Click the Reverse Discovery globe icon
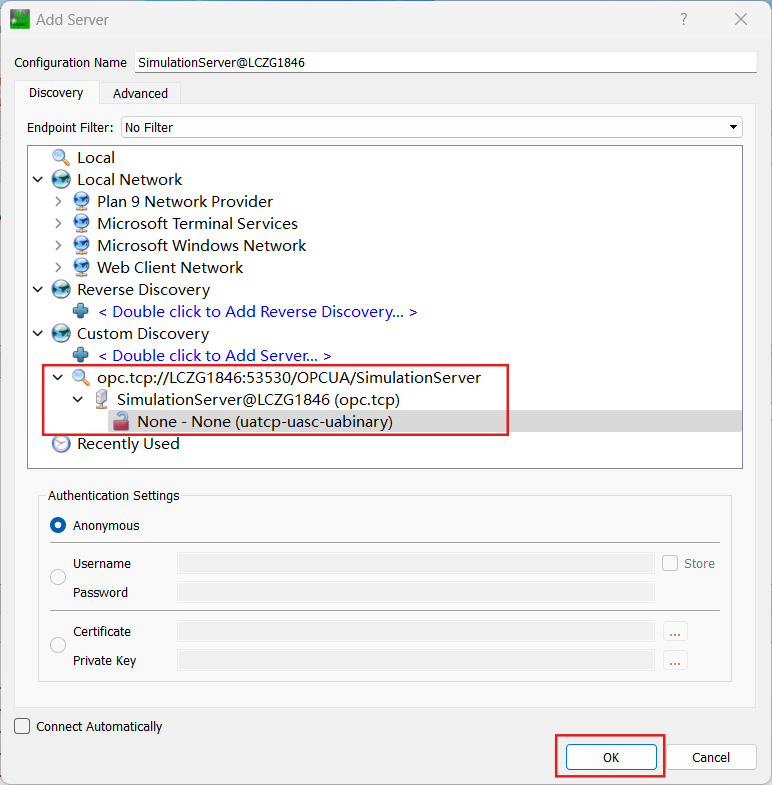This screenshot has height=785, width=772. pyautogui.click(x=61, y=290)
